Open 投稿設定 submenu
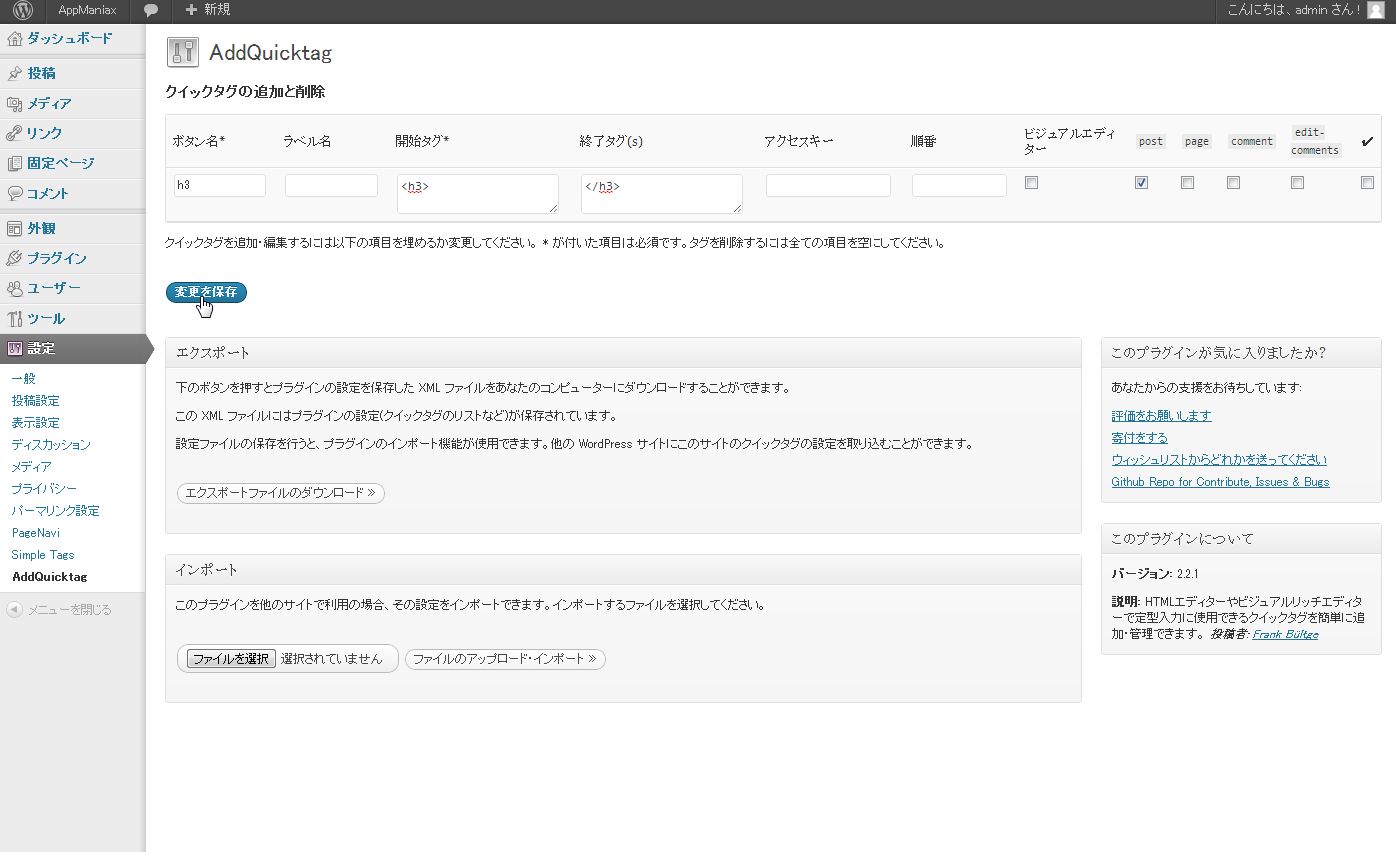1396x852 pixels. coord(35,400)
